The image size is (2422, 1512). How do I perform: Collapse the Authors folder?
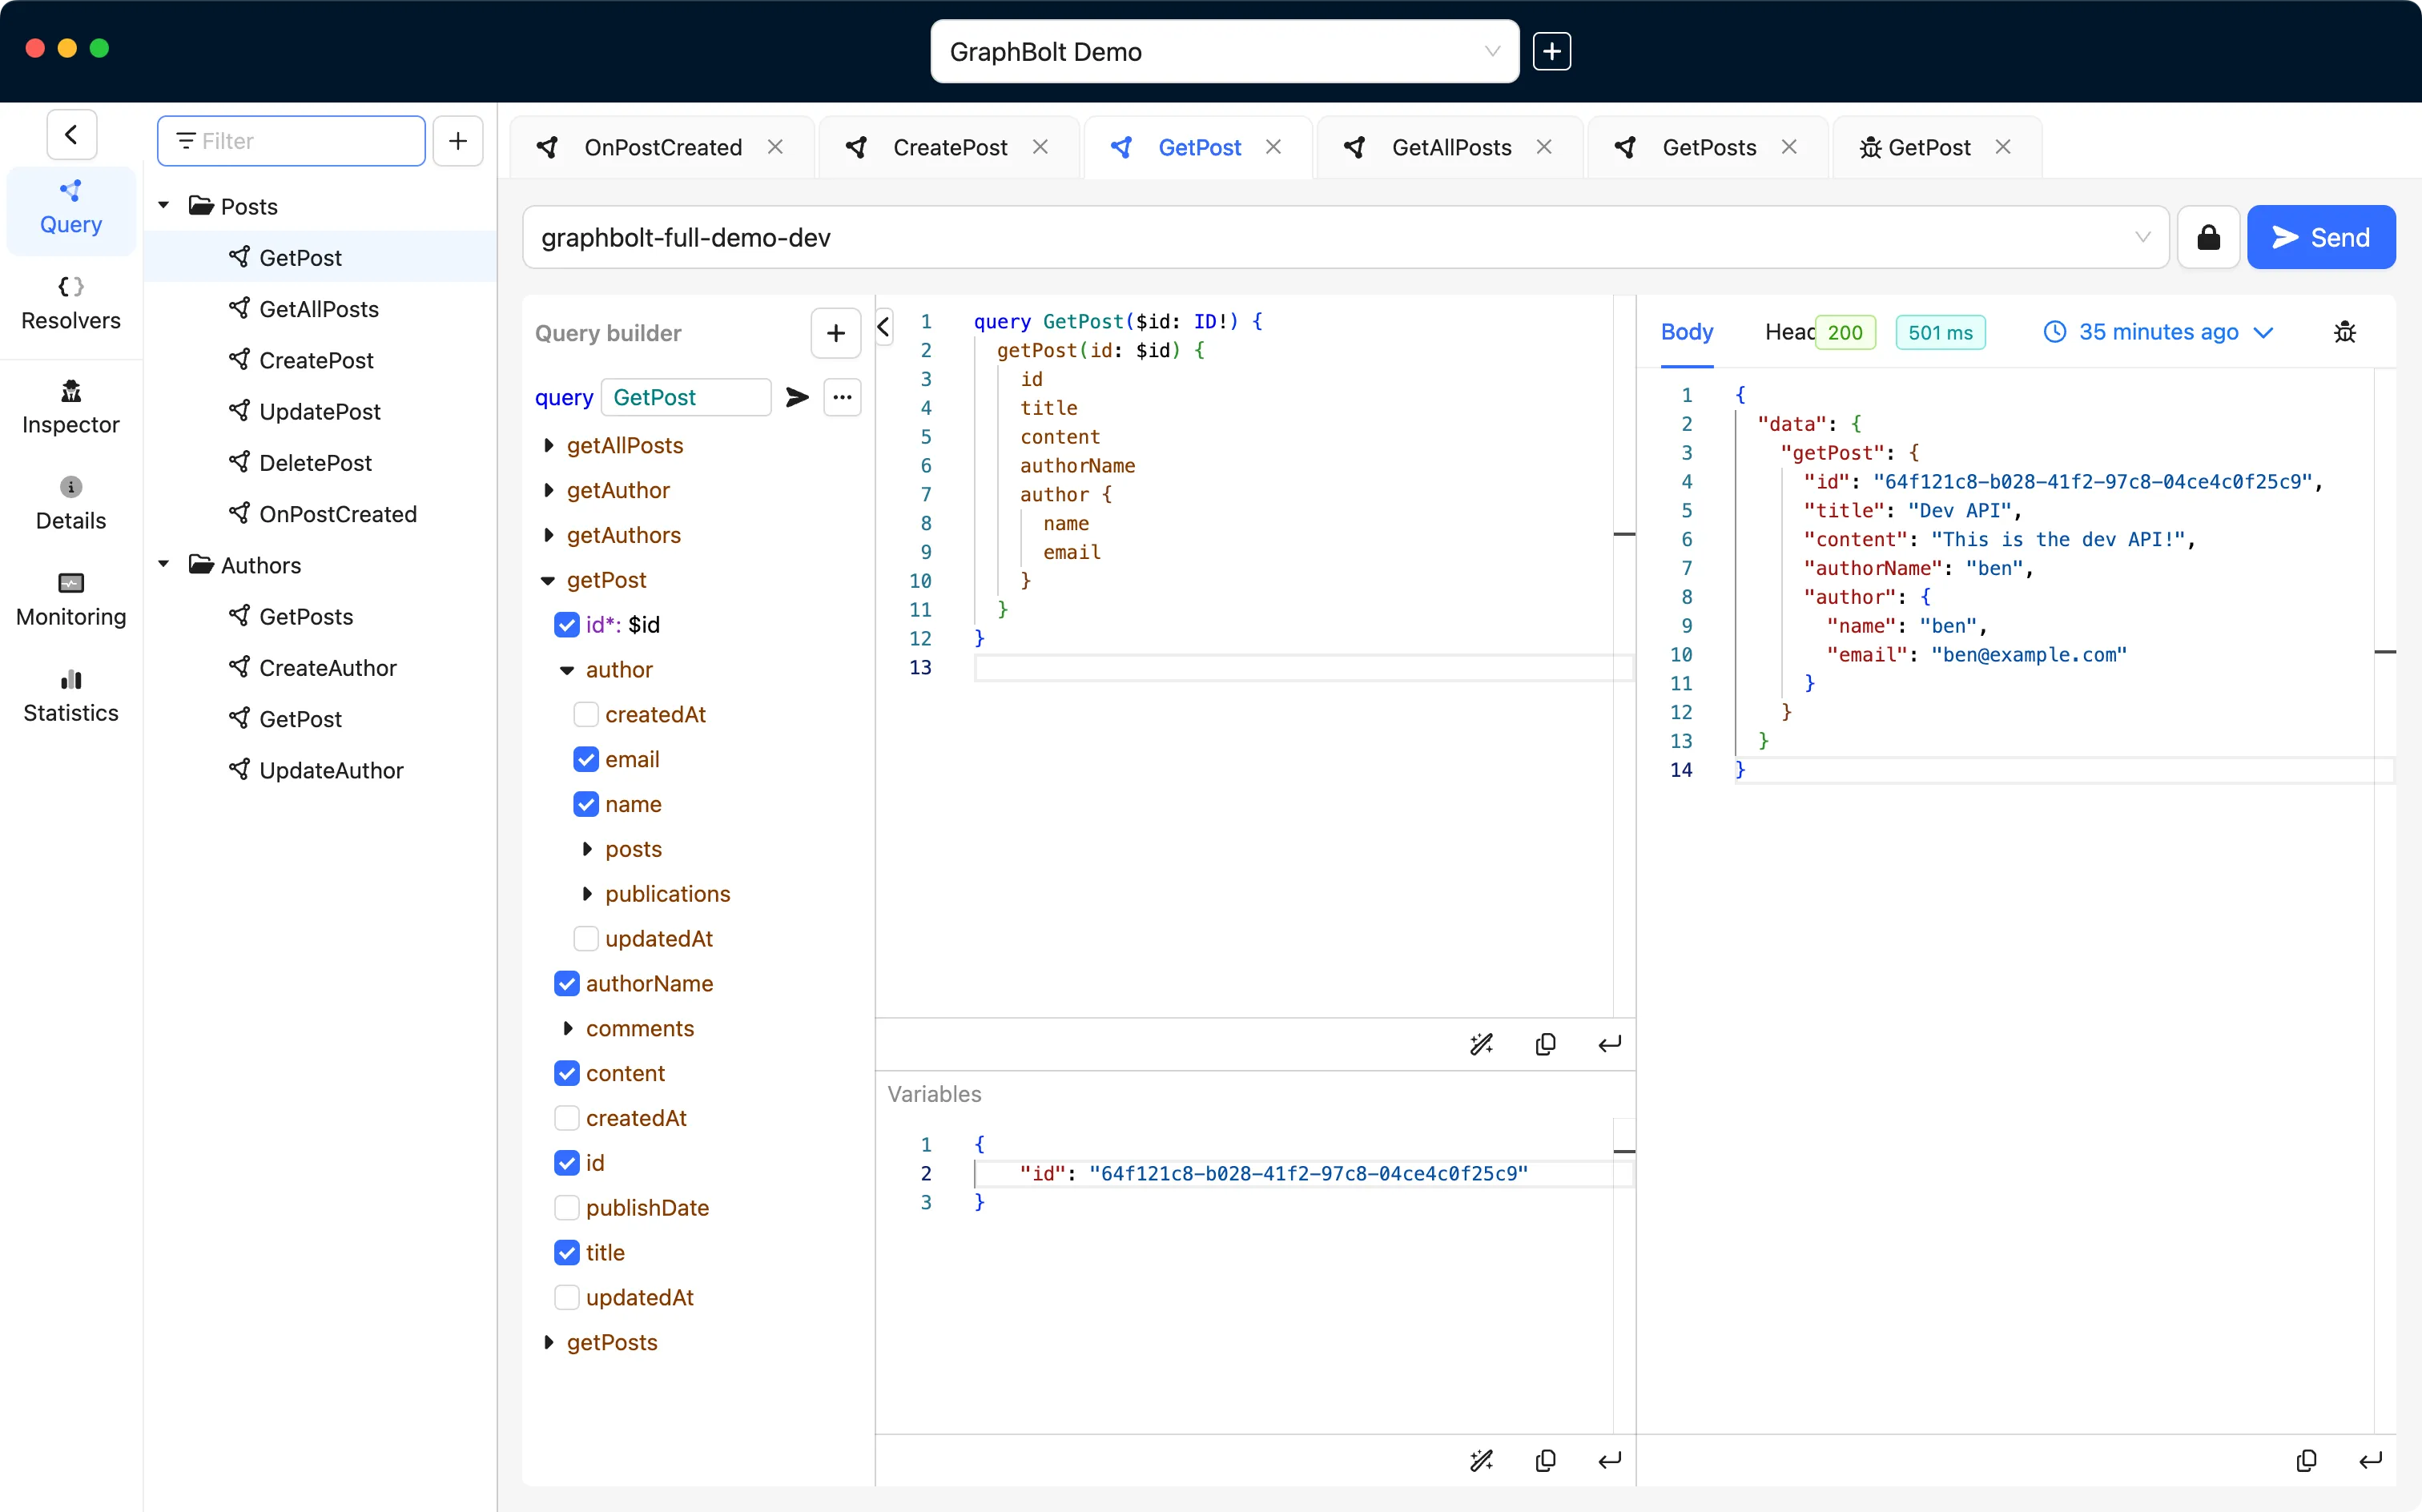tap(164, 565)
